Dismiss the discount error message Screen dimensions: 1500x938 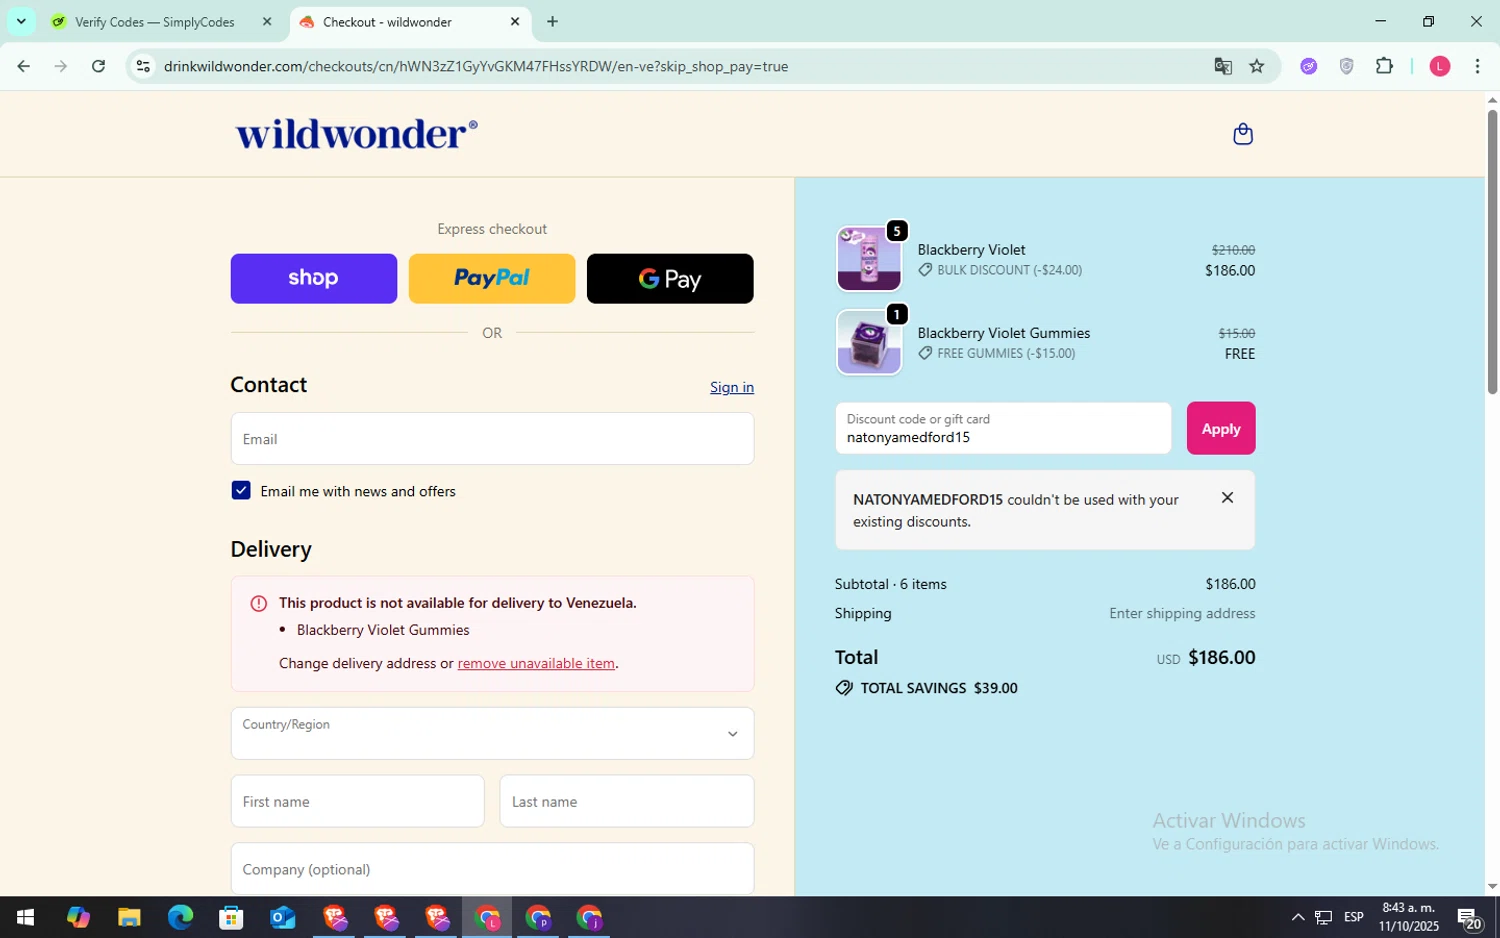tap(1227, 498)
